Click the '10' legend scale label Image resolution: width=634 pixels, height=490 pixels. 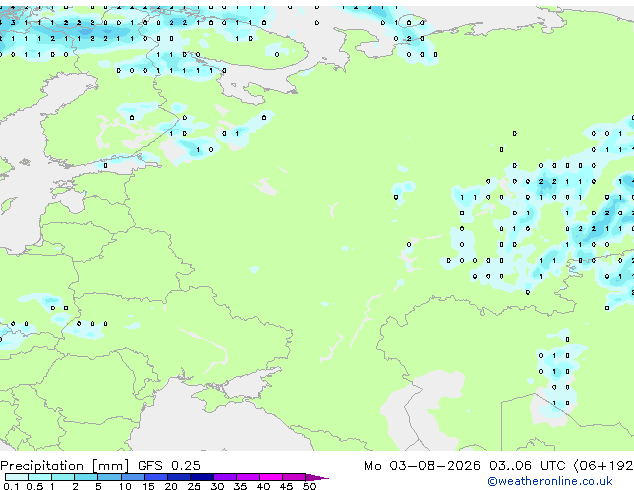click(125, 486)
